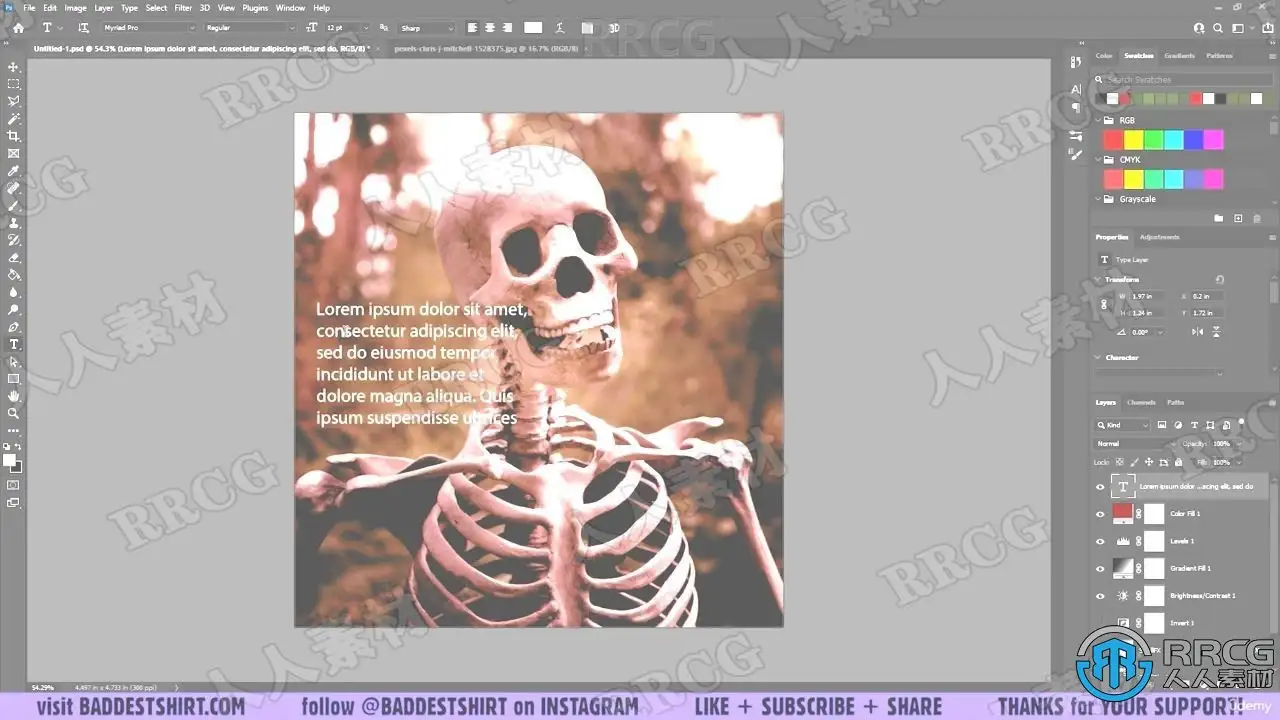
Task: Flip horizontal in Transform properties
Action: pyautogui.click(x=1198, y=331)
